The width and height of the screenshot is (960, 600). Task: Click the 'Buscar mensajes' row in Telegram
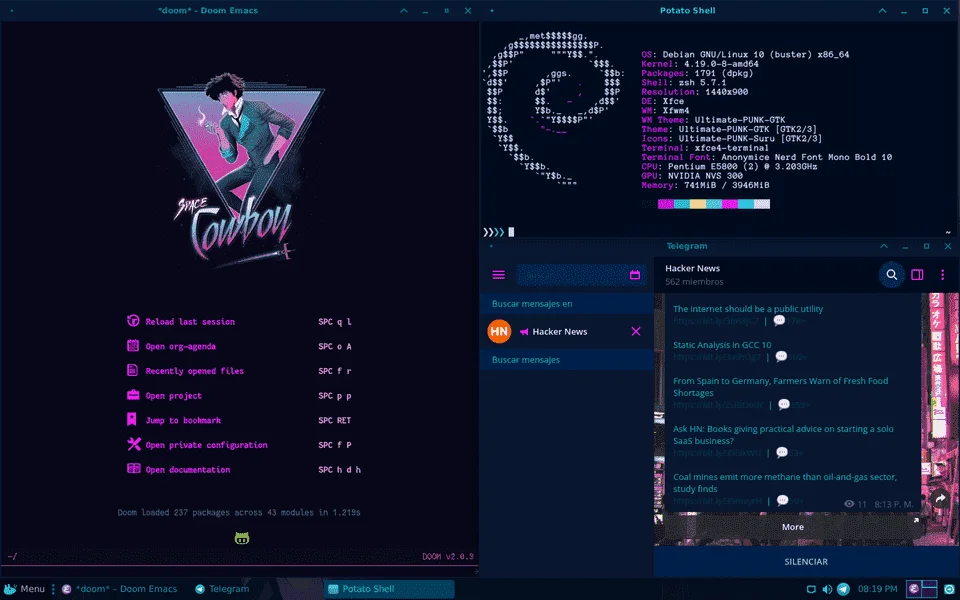568,359
